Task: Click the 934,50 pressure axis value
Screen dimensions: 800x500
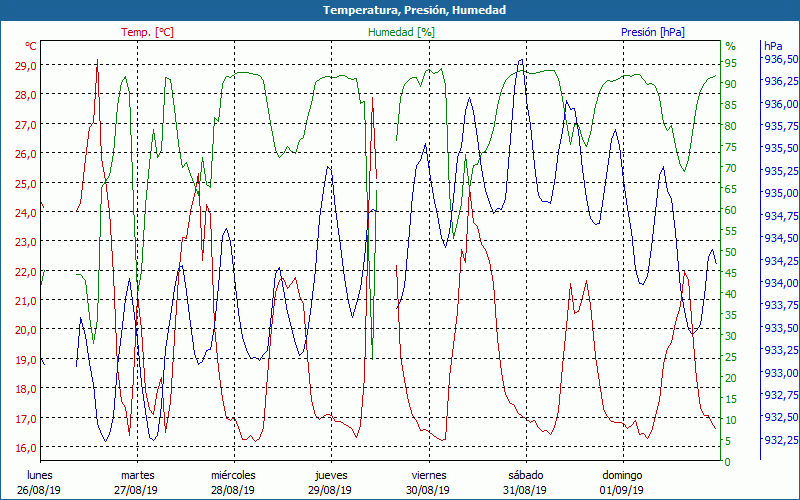Action: click(x=781, y=238)
